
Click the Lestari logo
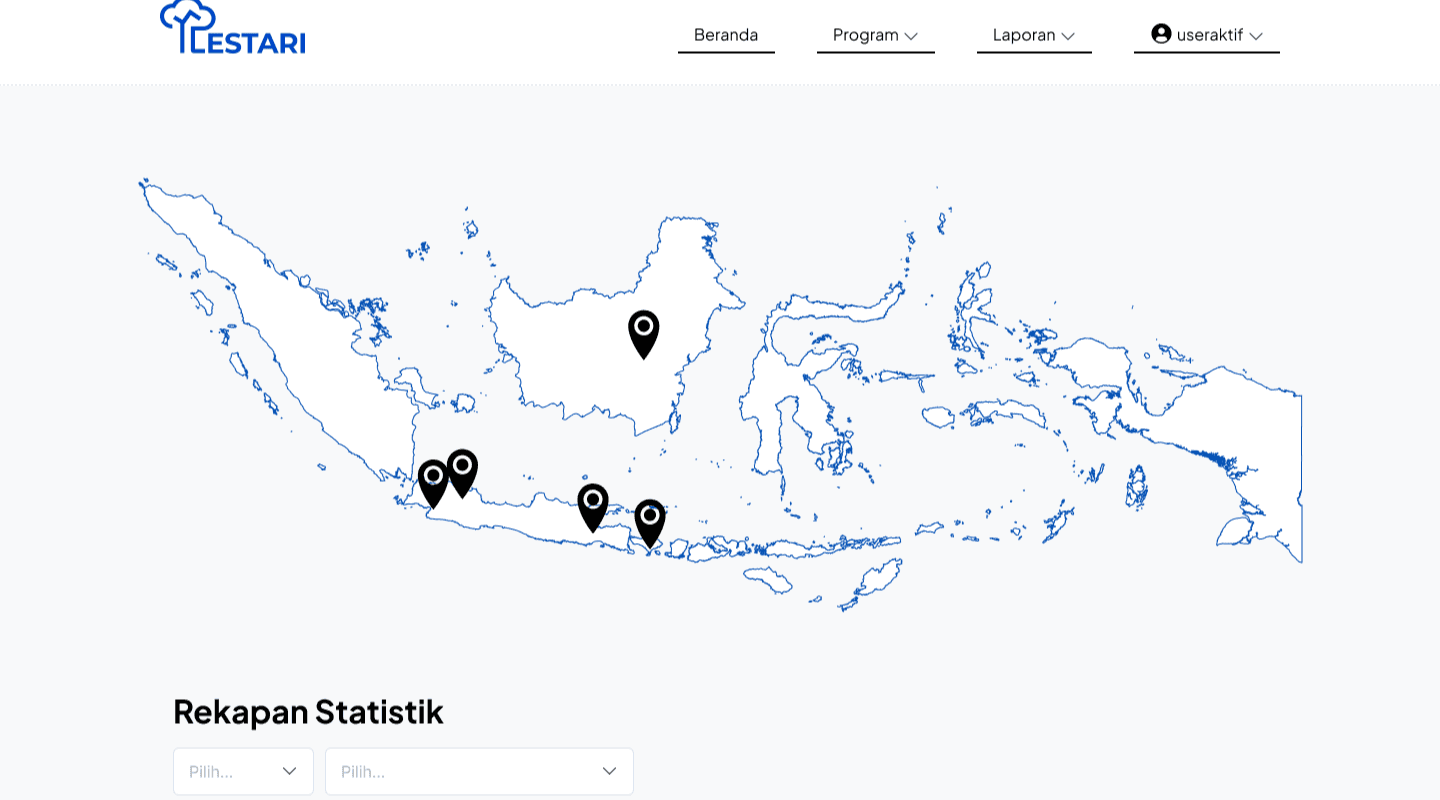pos(232,28)
